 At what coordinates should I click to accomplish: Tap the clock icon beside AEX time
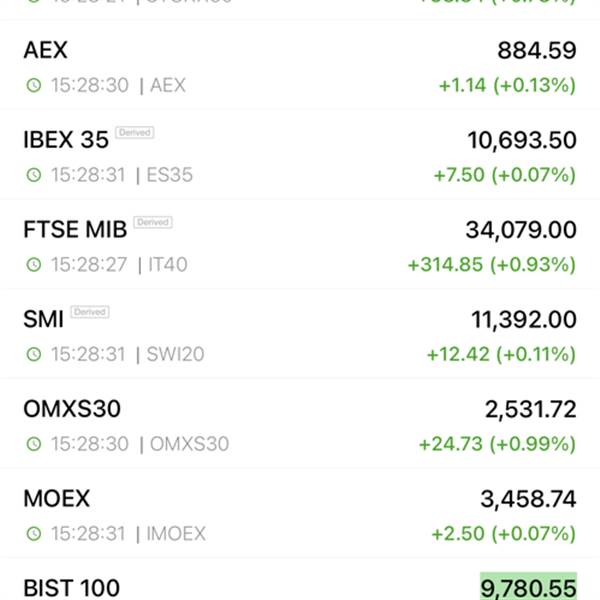(x=34, y=85)
